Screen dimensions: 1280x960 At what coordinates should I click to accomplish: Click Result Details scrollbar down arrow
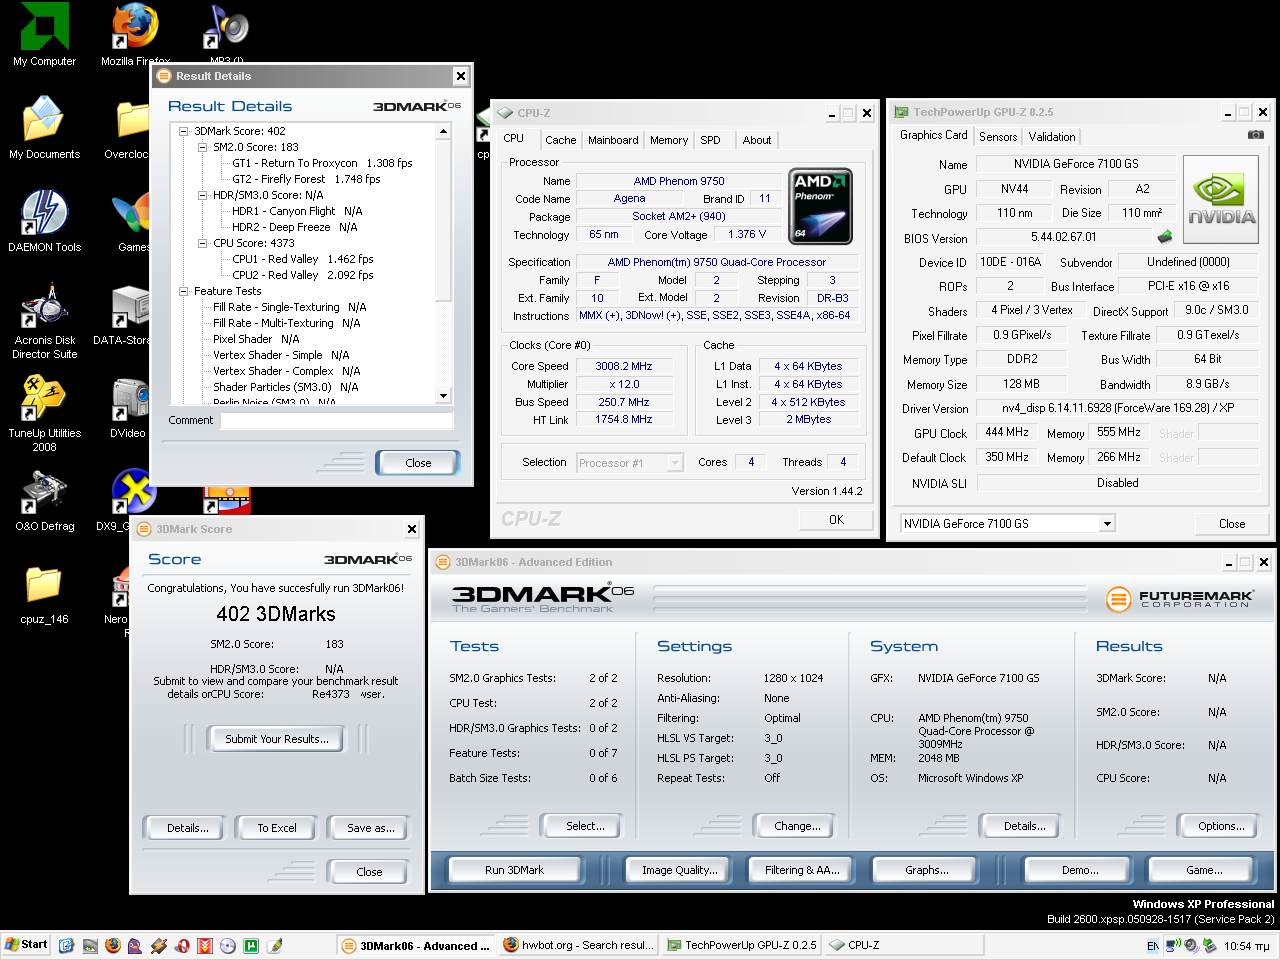(x=444, y=396)
